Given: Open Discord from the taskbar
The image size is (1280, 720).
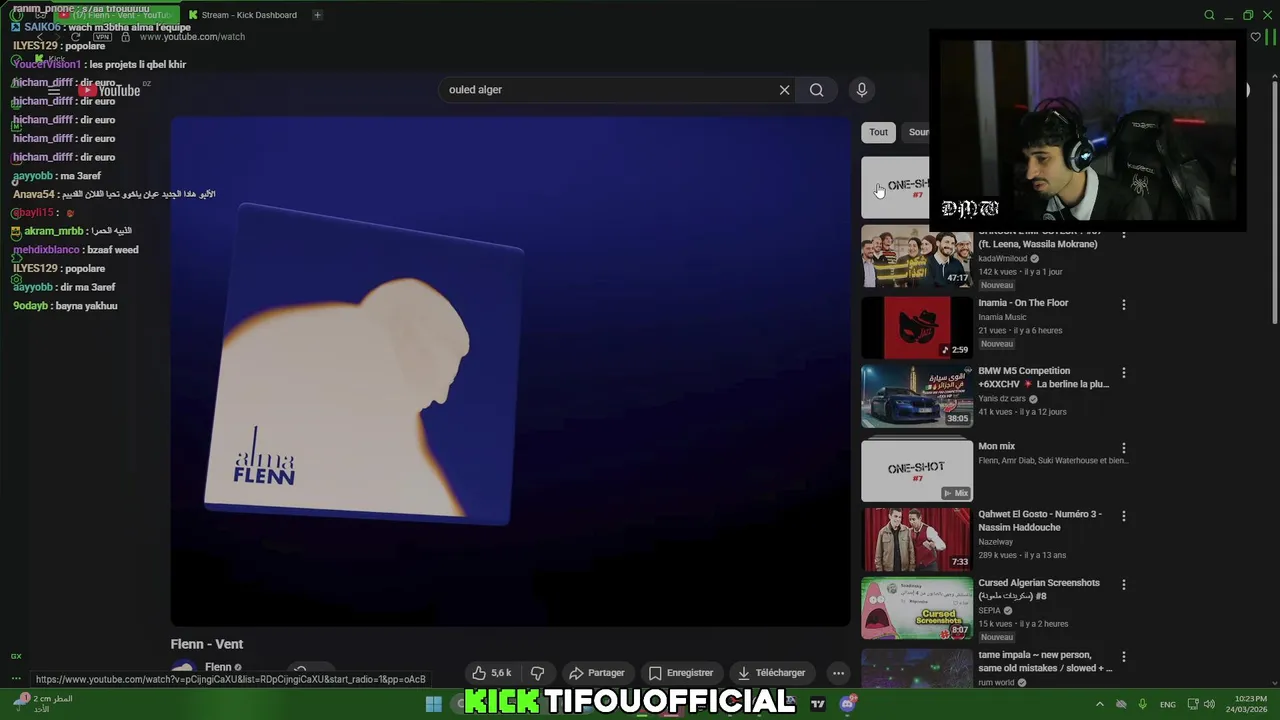Looking at the screenshot, I should point(848,704).
